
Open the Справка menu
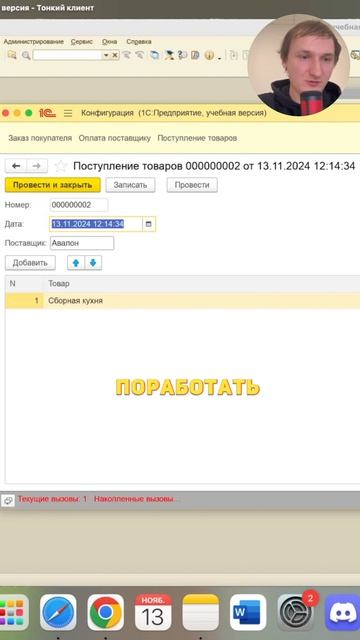point(139,42)
